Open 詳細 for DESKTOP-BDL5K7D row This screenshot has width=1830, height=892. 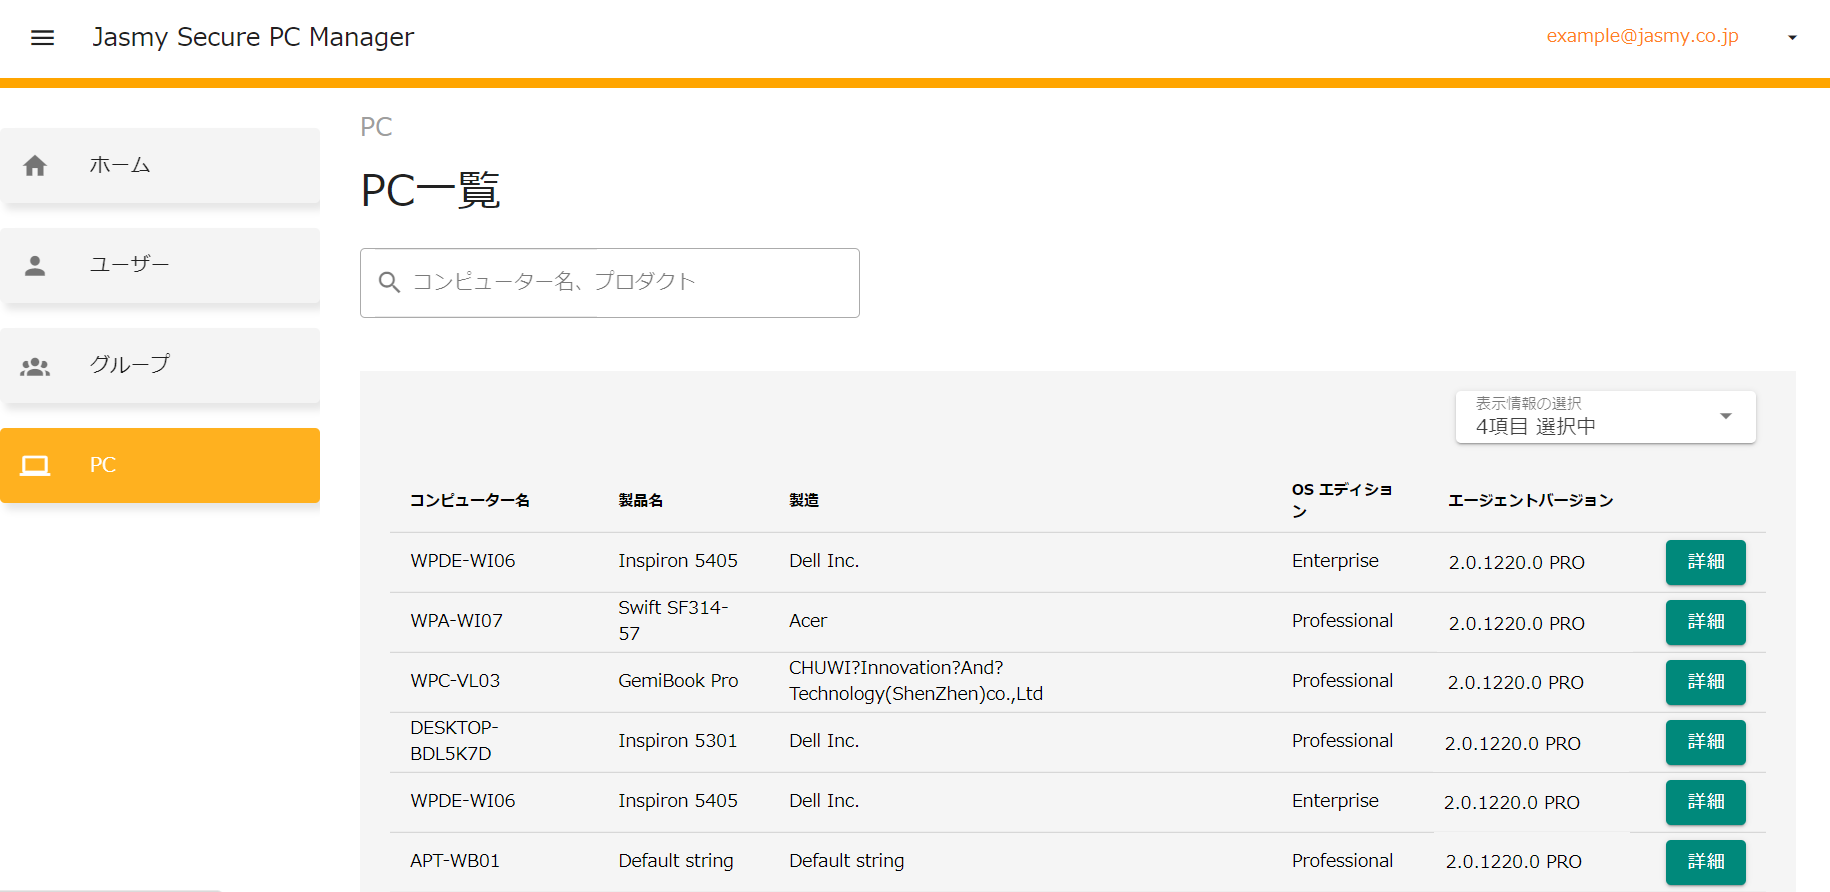(1705, 742)
